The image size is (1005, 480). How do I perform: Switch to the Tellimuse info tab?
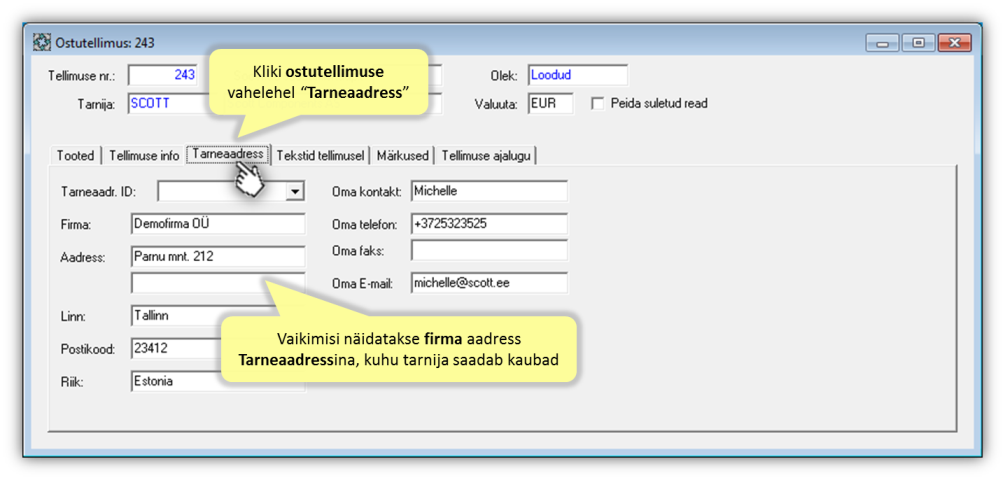pos(144,155)
